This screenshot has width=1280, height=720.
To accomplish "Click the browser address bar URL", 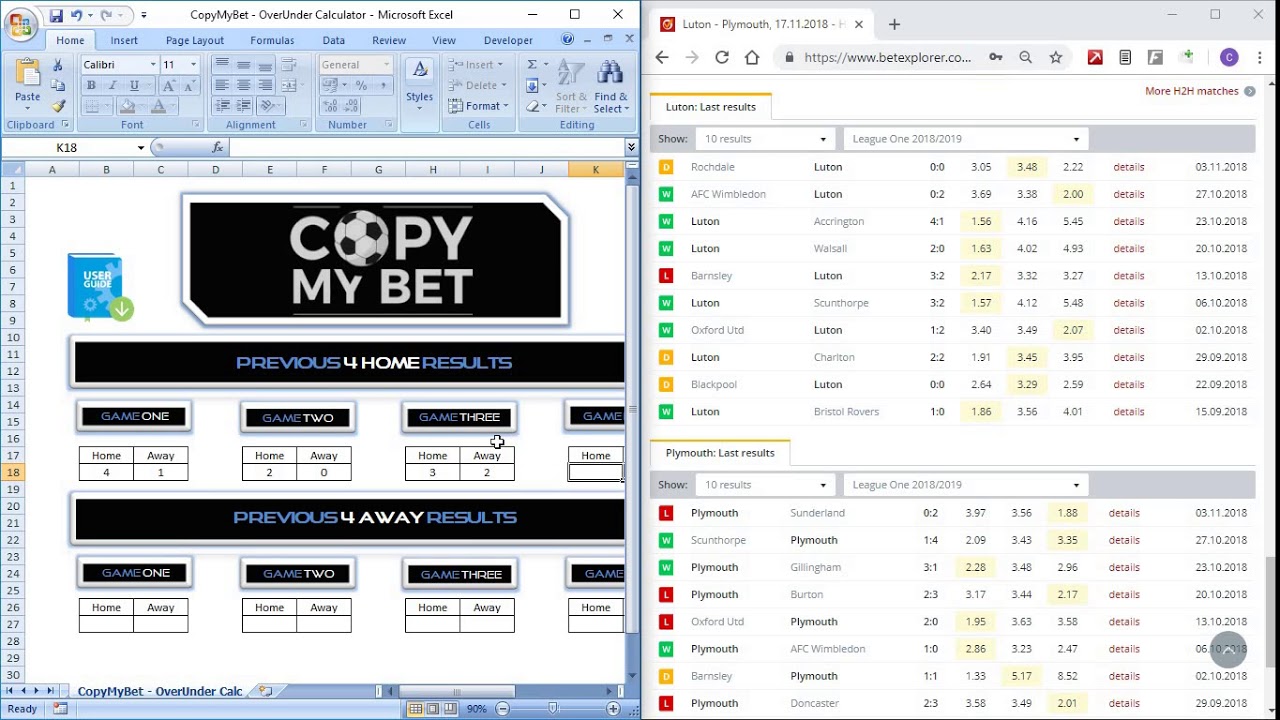I will click(x=887, y=58).
